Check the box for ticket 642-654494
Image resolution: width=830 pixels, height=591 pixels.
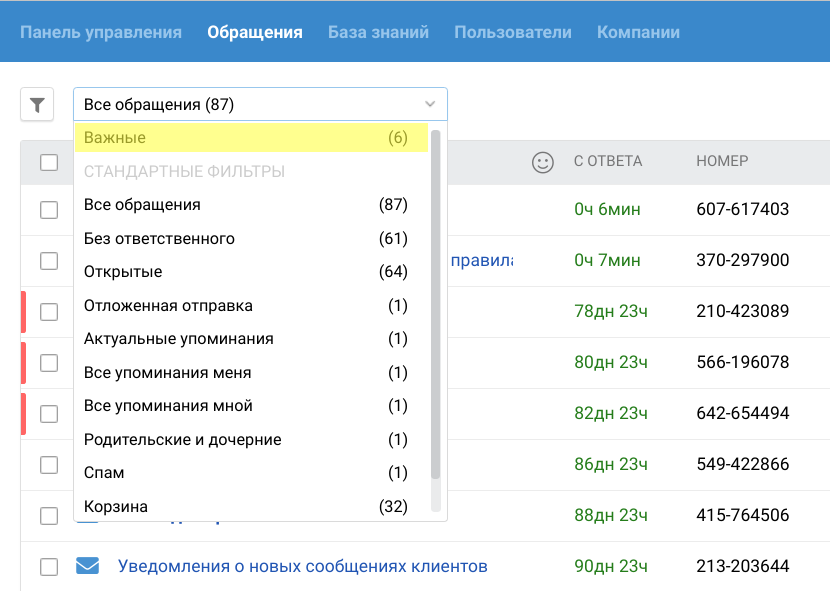coord(49,414)
